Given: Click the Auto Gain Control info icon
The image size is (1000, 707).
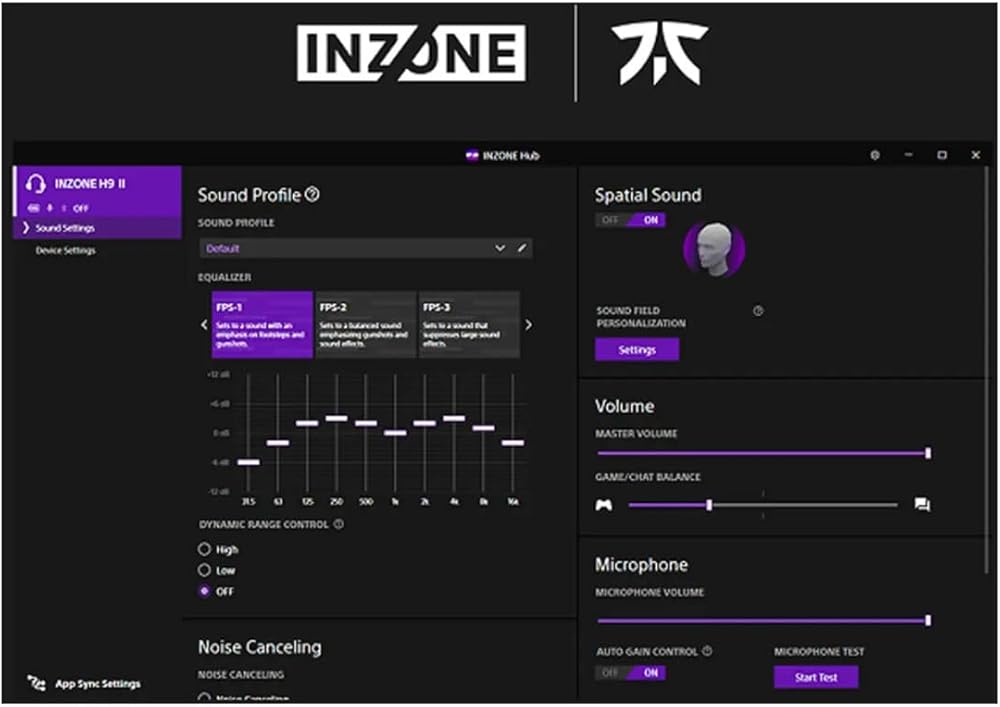Looking at the screenshot, I should tap(707, 651).
